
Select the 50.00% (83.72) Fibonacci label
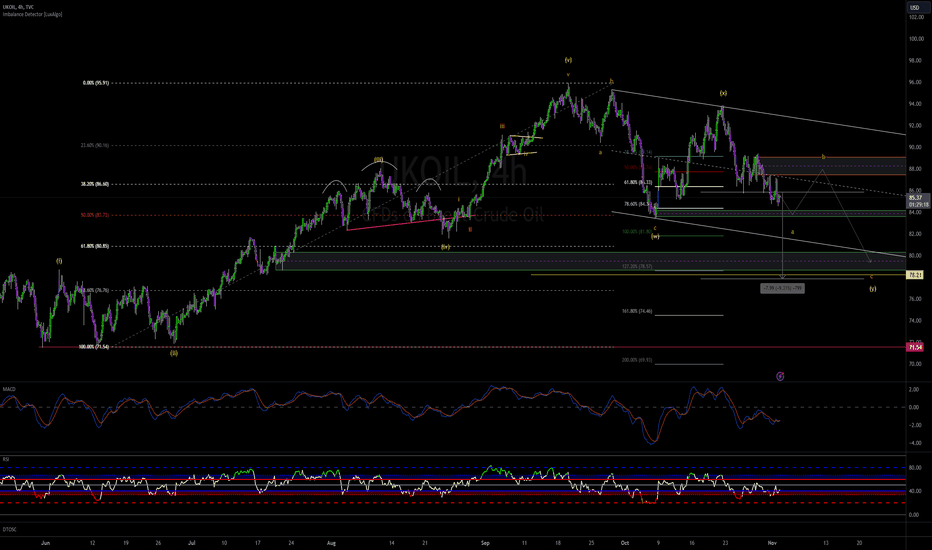95,215
